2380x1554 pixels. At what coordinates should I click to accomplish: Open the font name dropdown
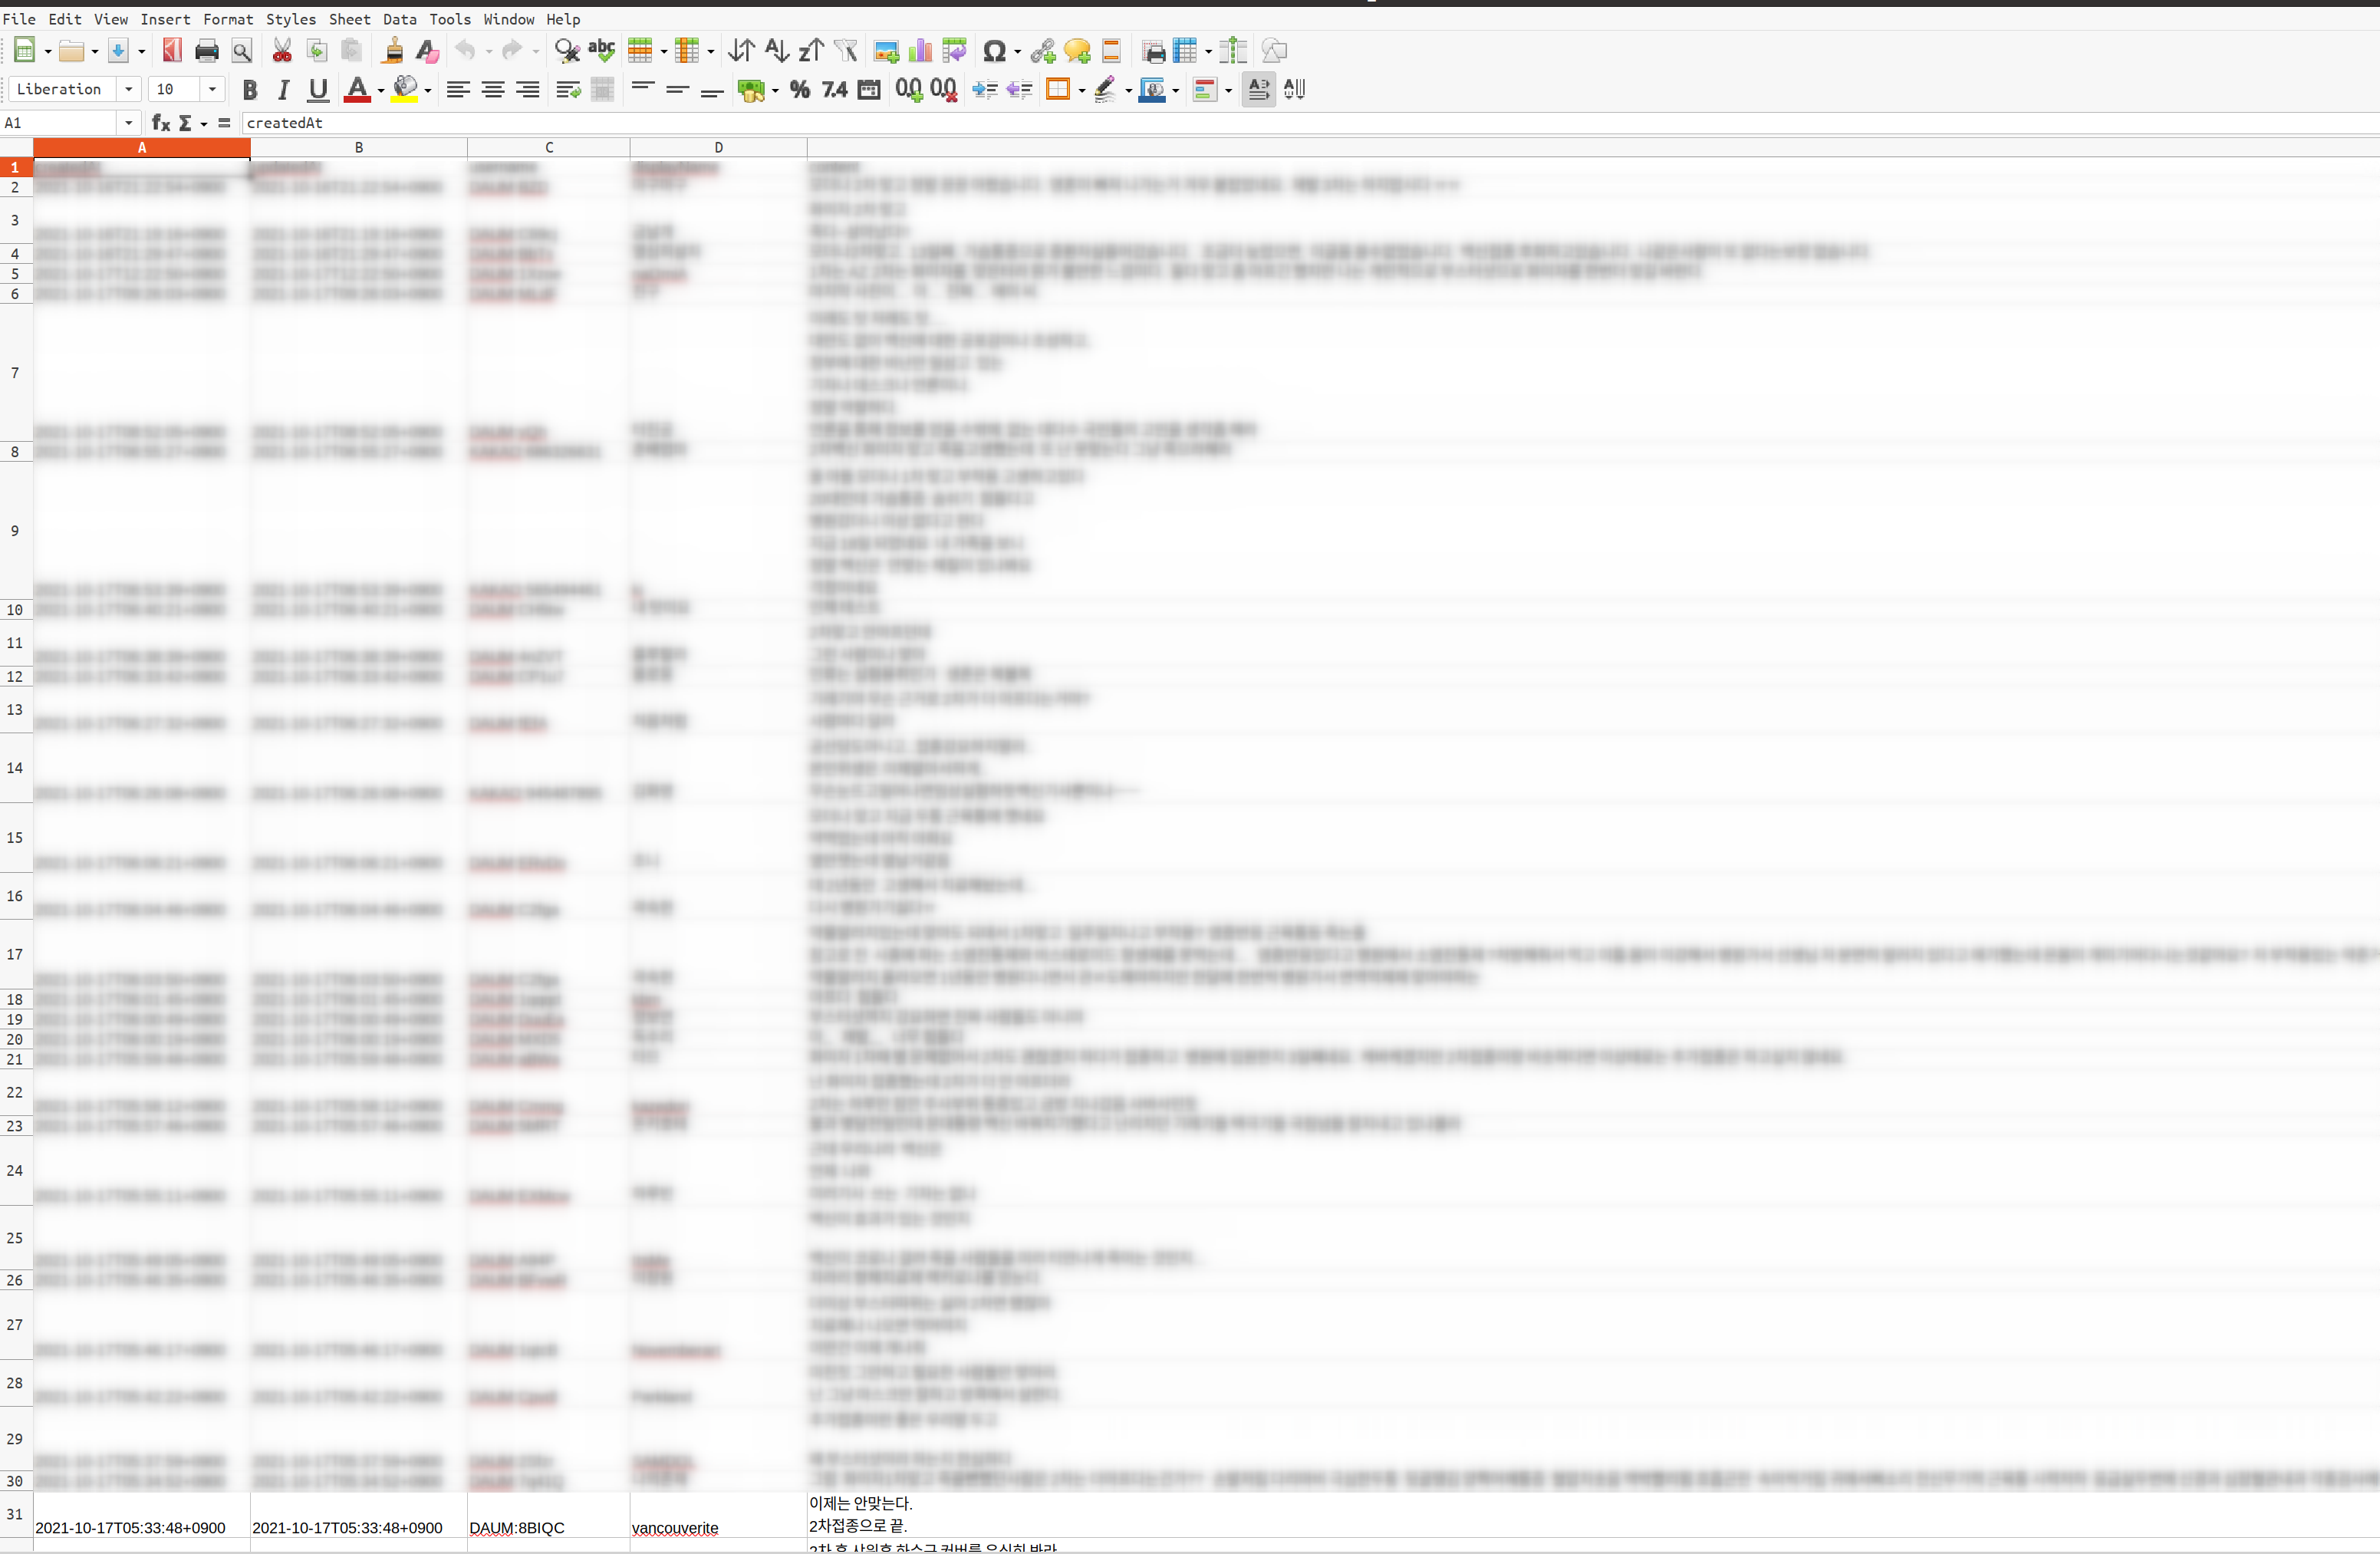(x=129, y=90)
